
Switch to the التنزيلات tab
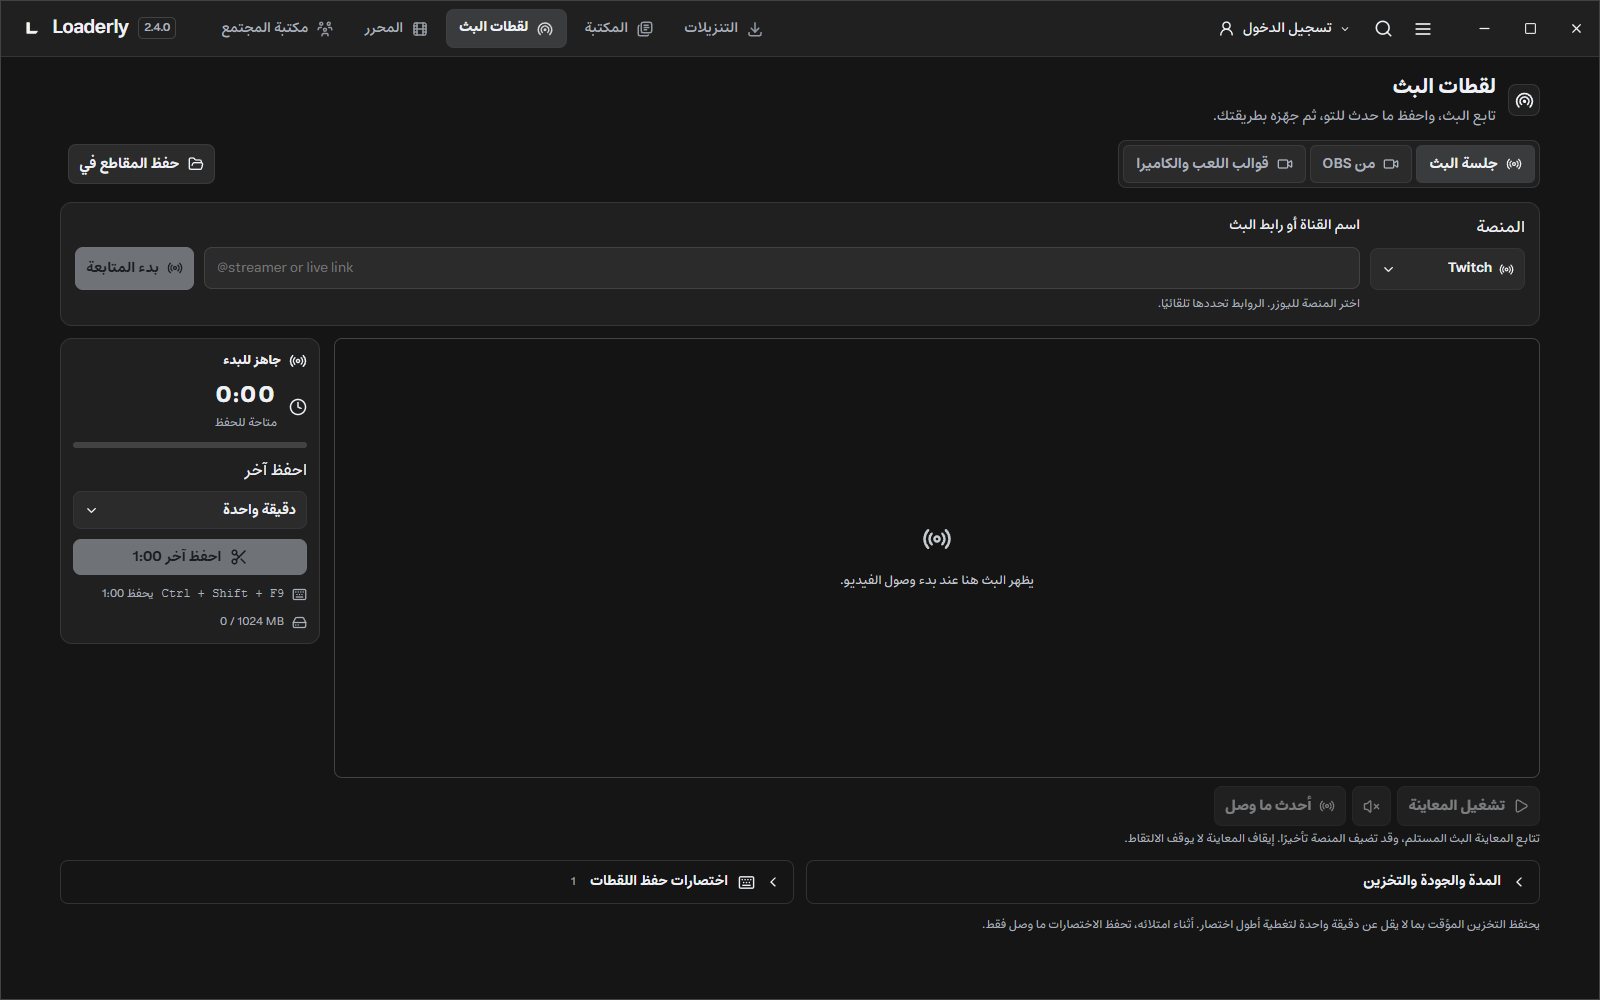pos(722,29)
